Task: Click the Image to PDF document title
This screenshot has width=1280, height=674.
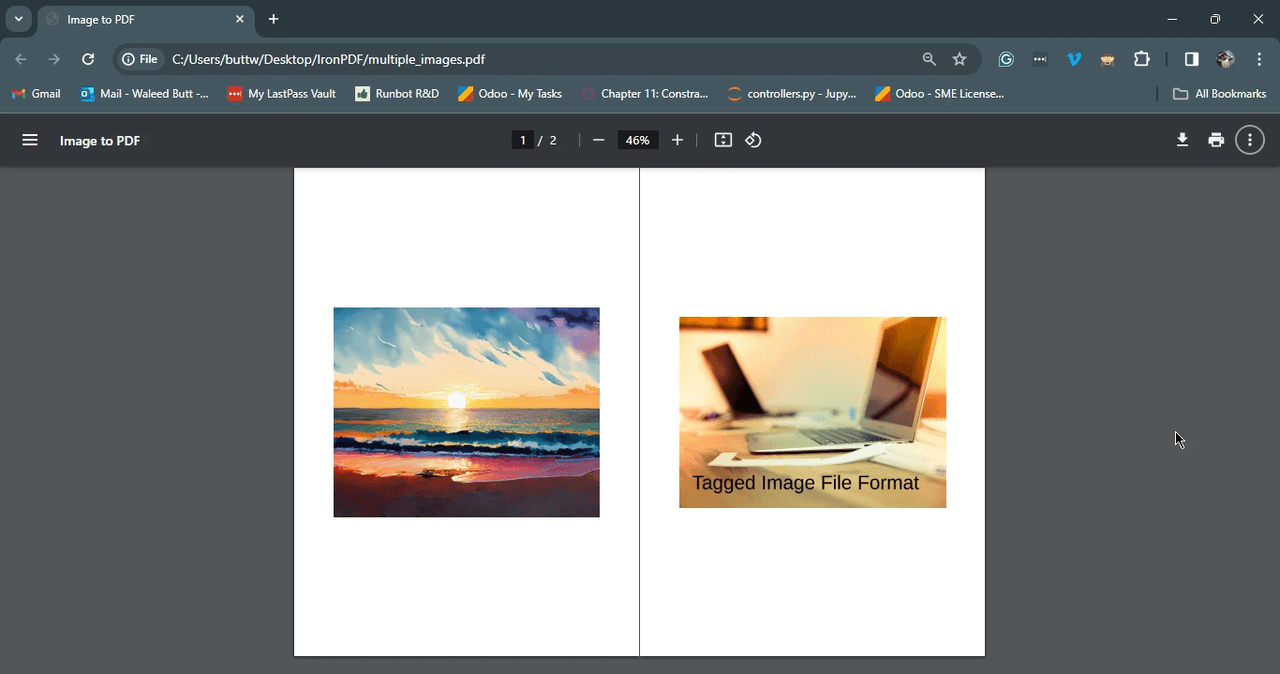Action: coord(100,141)
